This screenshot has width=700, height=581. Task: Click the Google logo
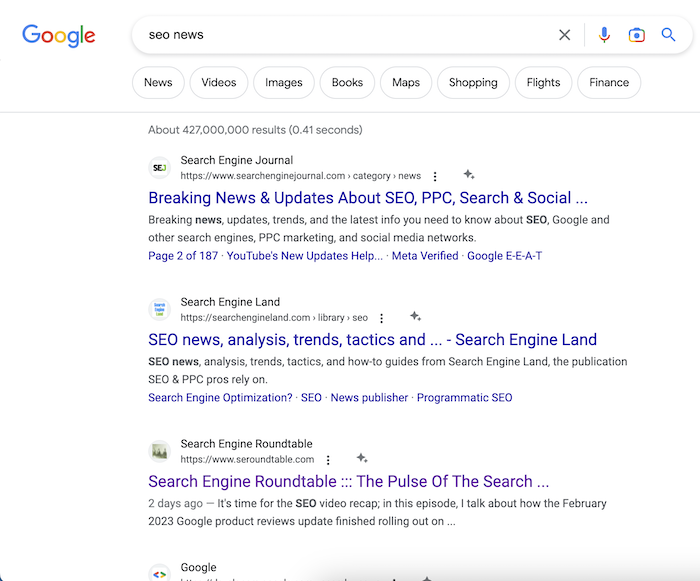59,36
